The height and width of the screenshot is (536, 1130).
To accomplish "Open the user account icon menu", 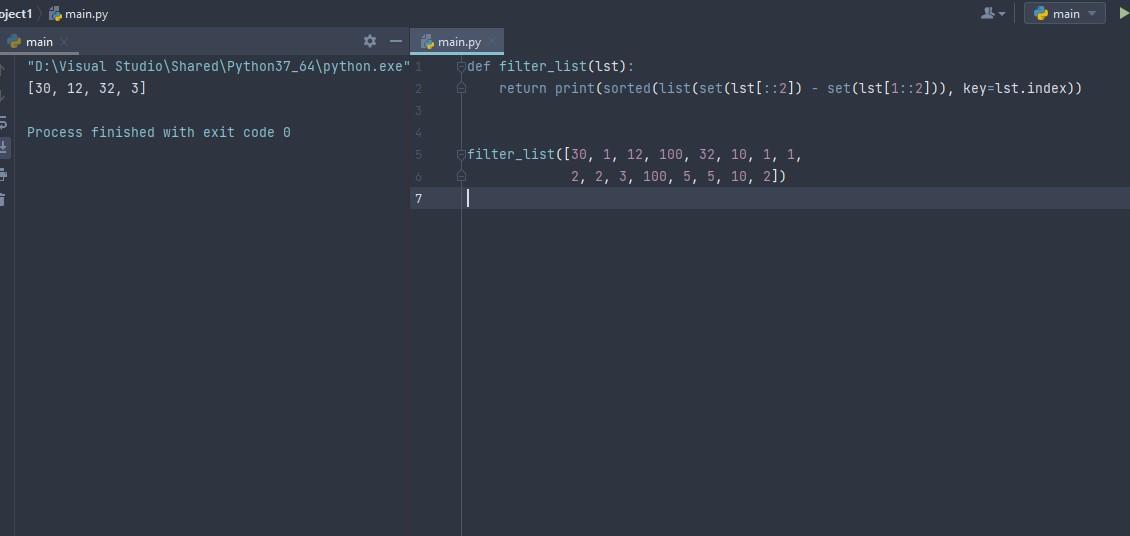I will (x=993, y=14).
